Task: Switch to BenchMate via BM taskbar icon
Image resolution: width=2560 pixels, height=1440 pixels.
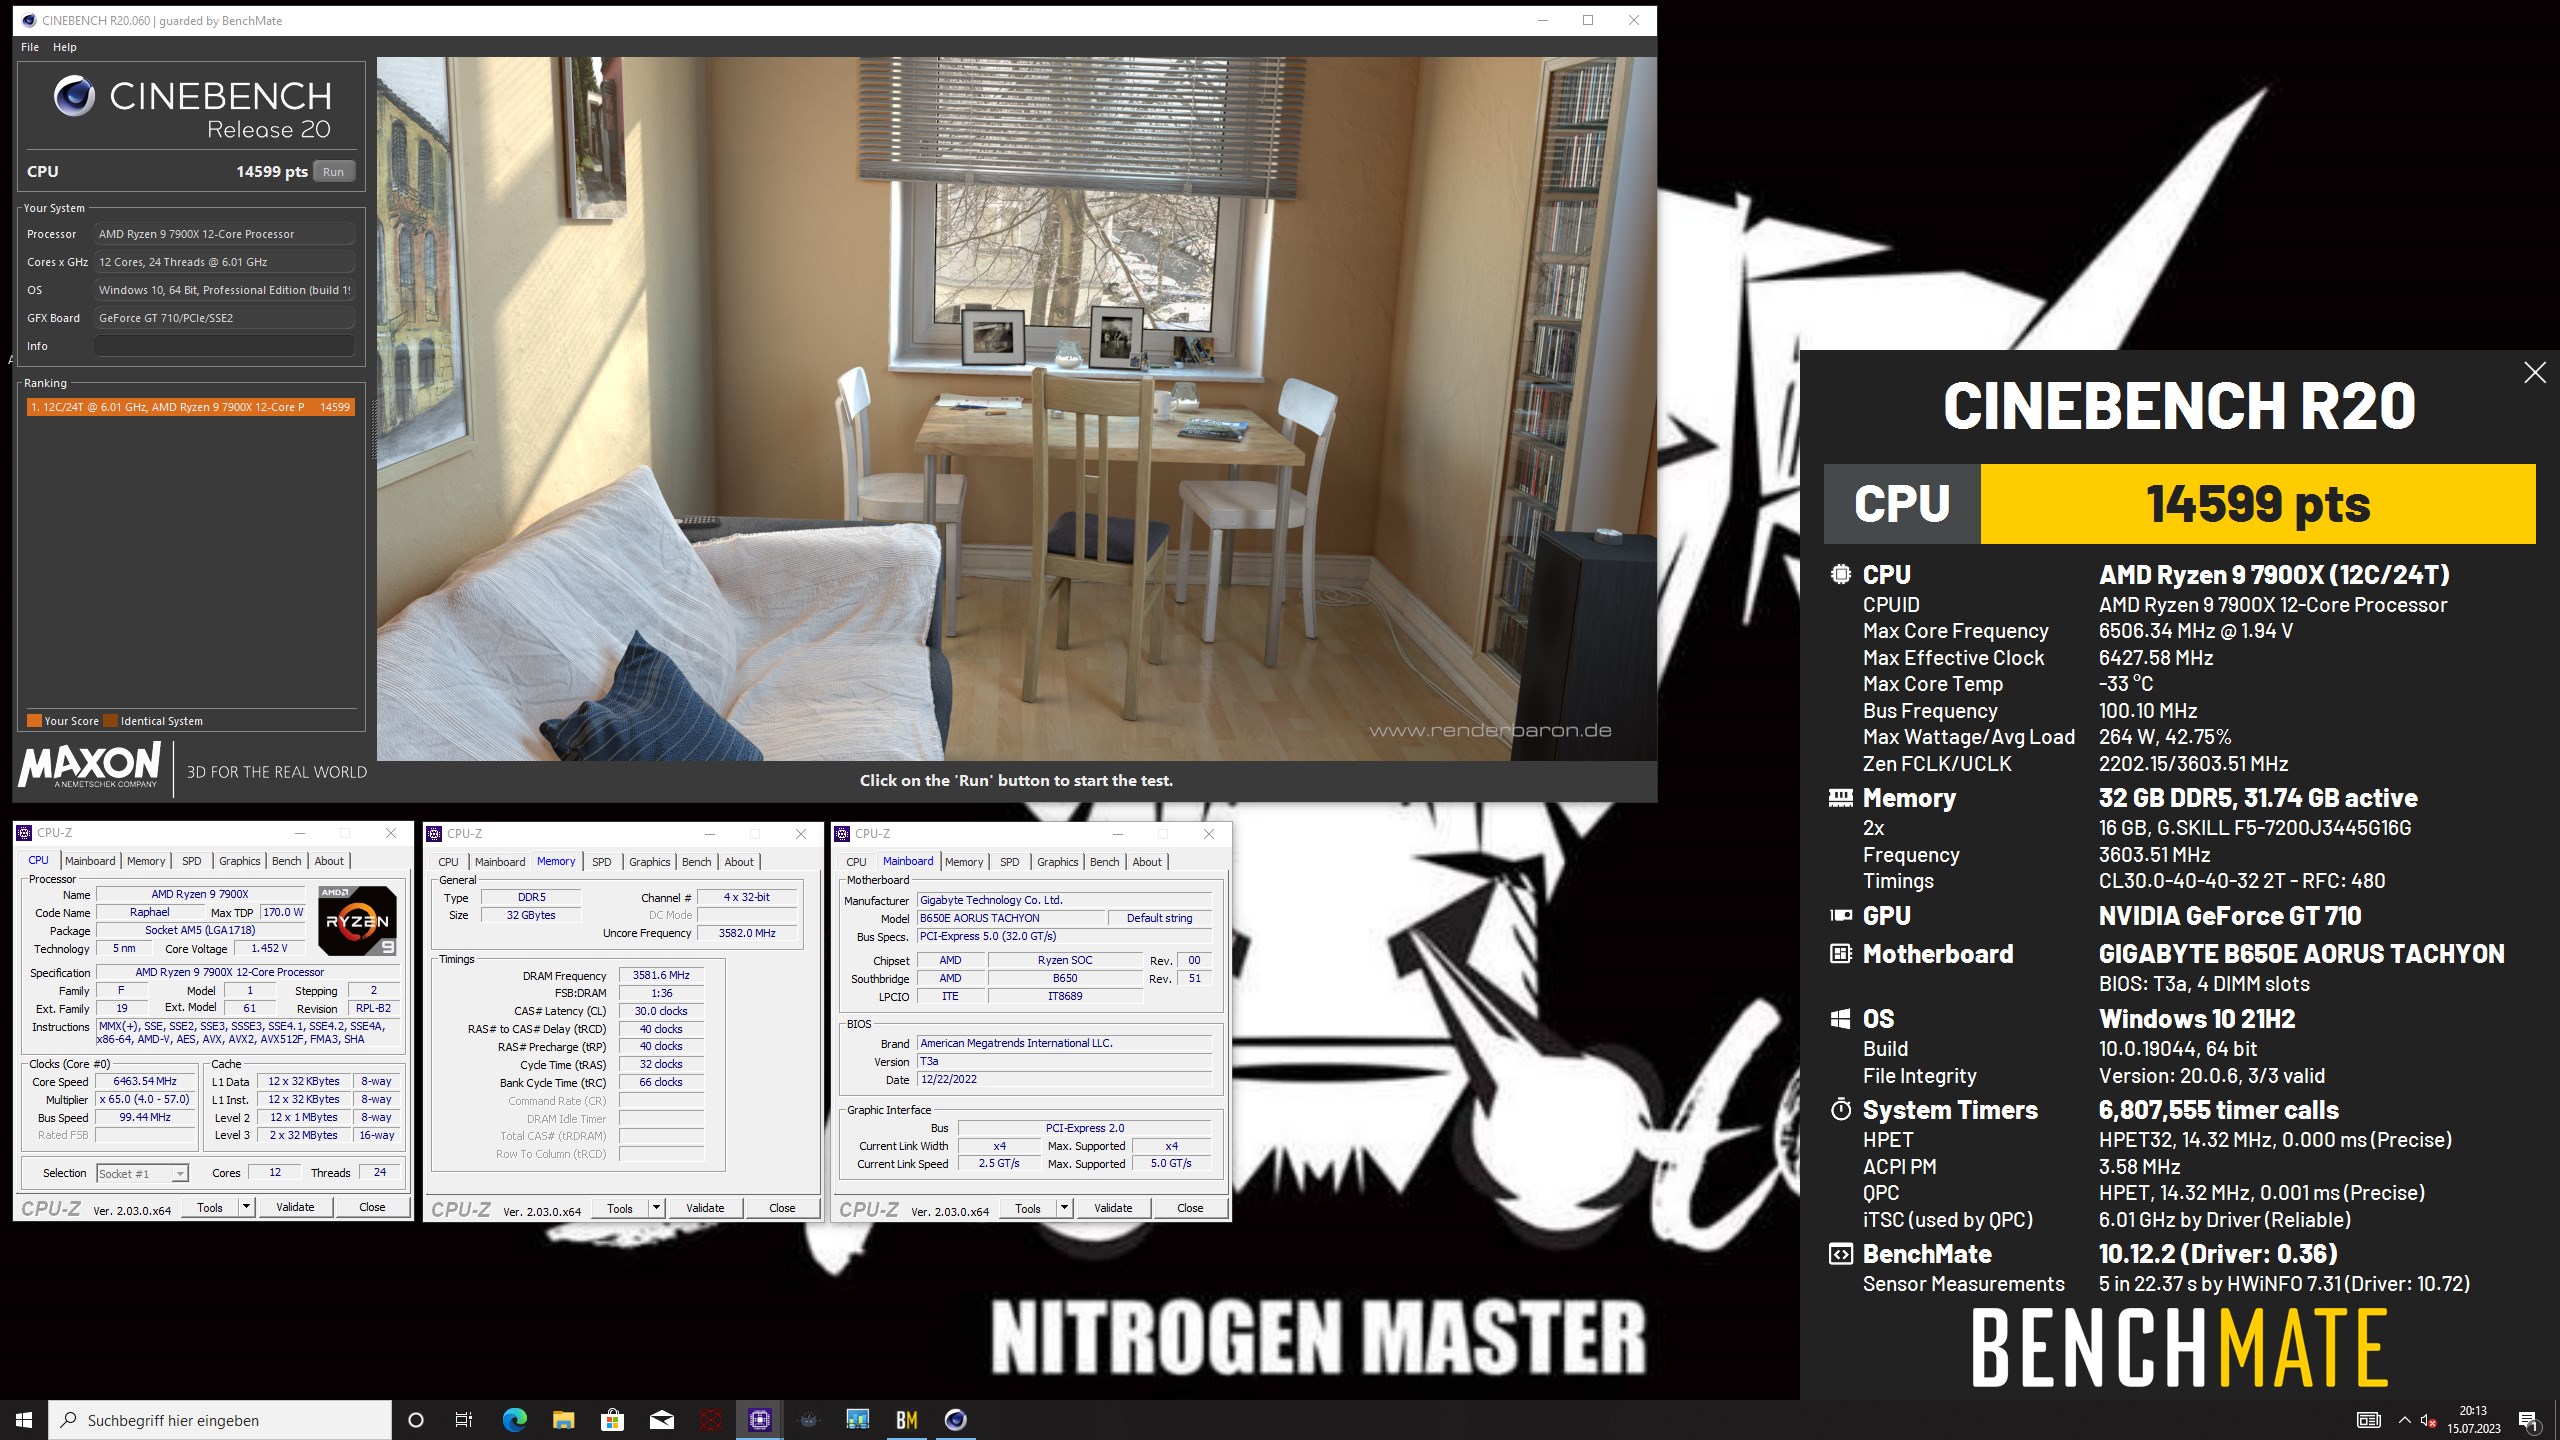Action: pos(907,1420)
